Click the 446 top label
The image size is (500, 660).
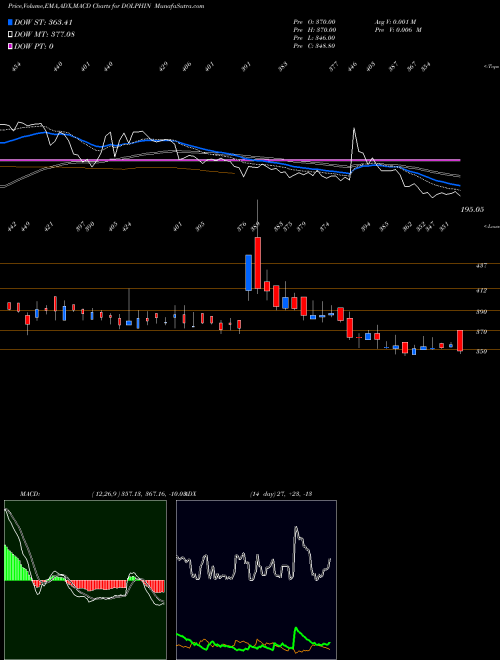coord(352,66)
